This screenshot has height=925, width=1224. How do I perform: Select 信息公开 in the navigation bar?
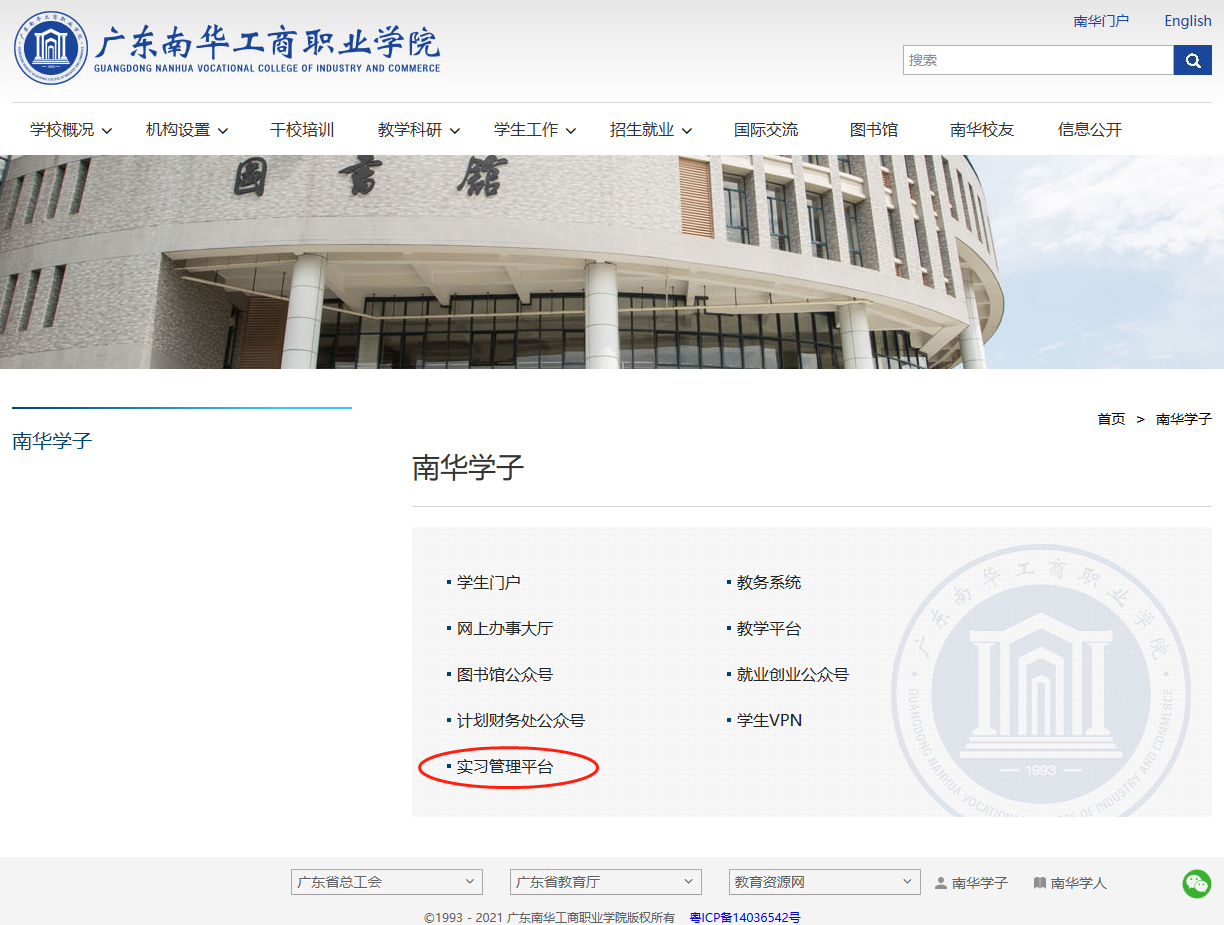1089,130
